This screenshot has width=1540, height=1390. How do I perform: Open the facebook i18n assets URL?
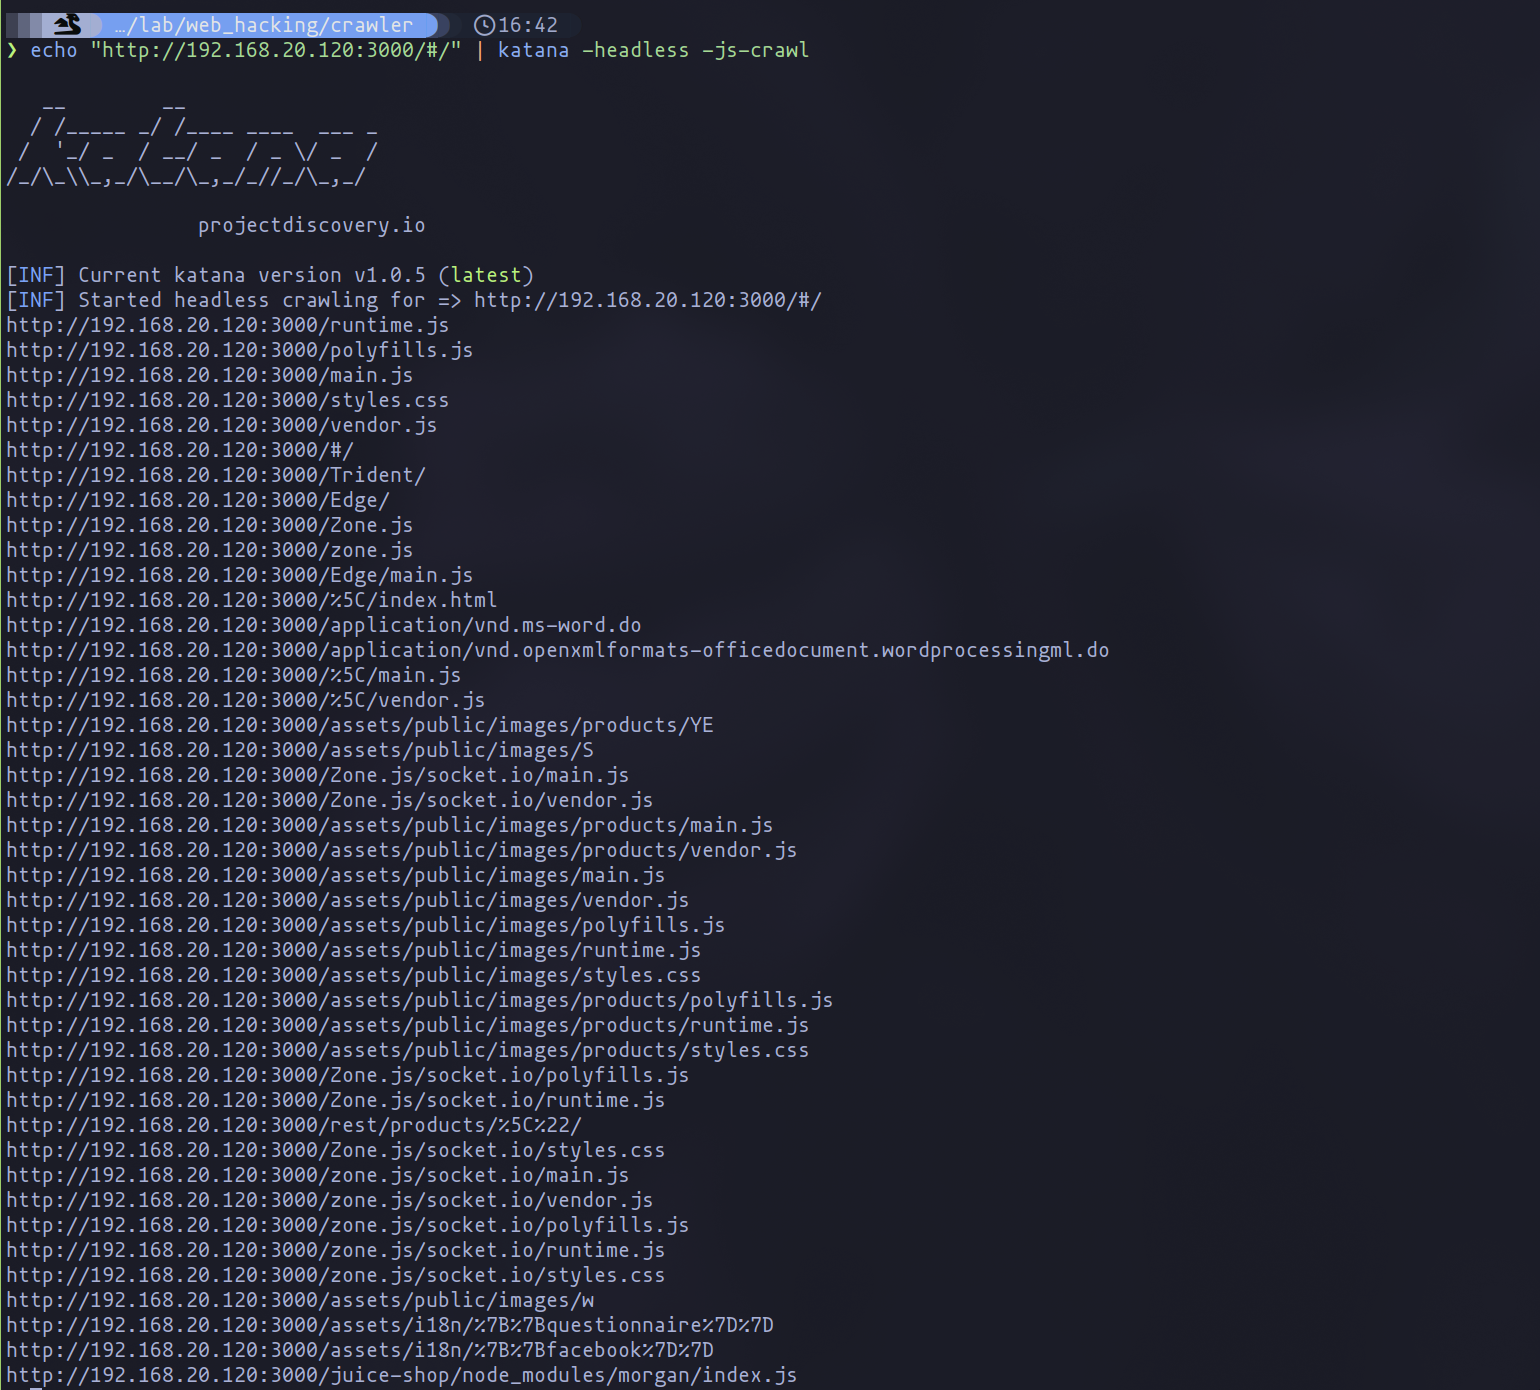coord(359,1350)
